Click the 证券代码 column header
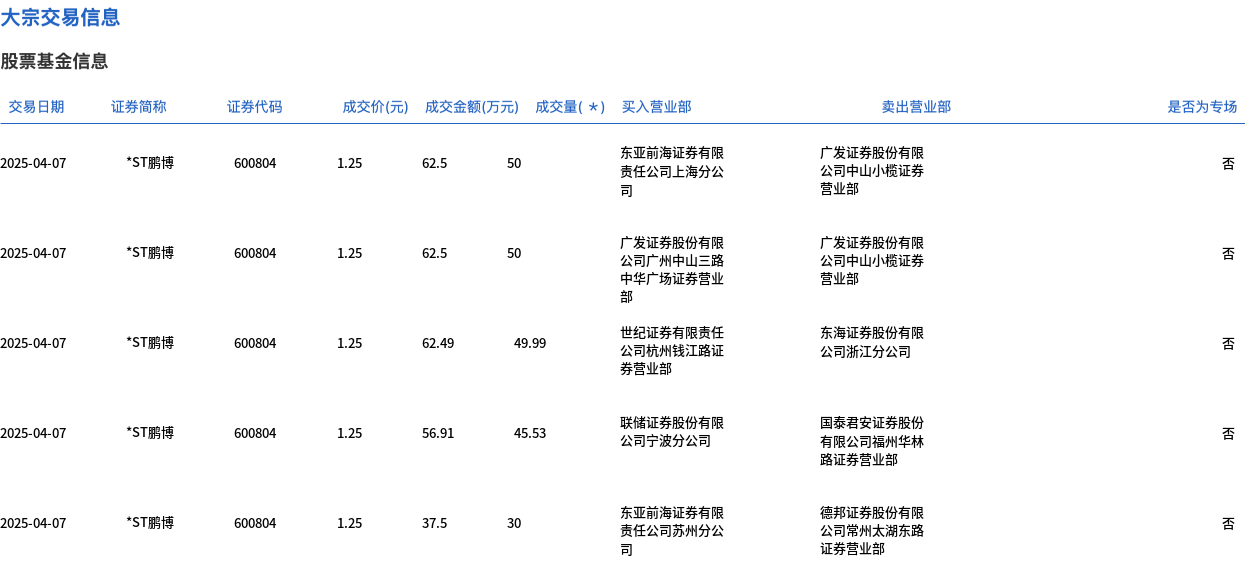Screen dimensions: 1245x574 (255, 107)
